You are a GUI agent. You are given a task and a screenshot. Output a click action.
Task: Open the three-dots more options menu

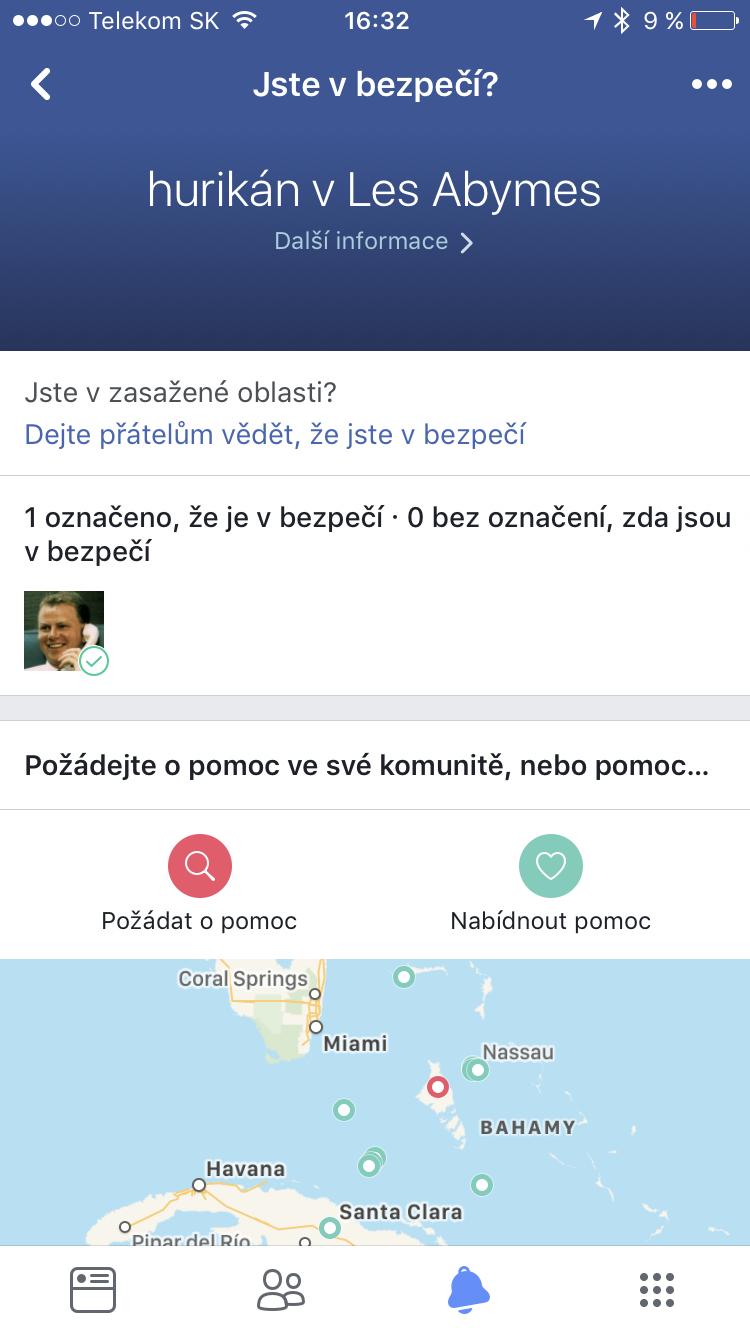[x=711, y=85]
